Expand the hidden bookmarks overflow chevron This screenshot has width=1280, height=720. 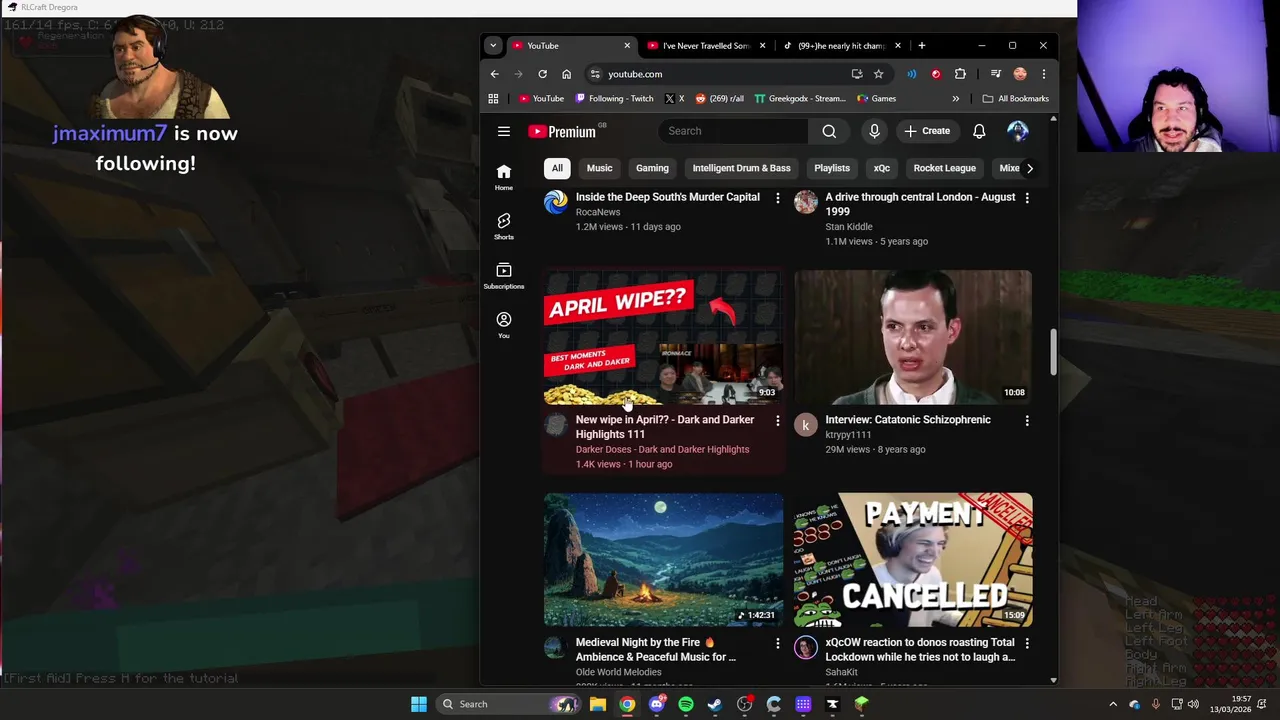[955, 99]
